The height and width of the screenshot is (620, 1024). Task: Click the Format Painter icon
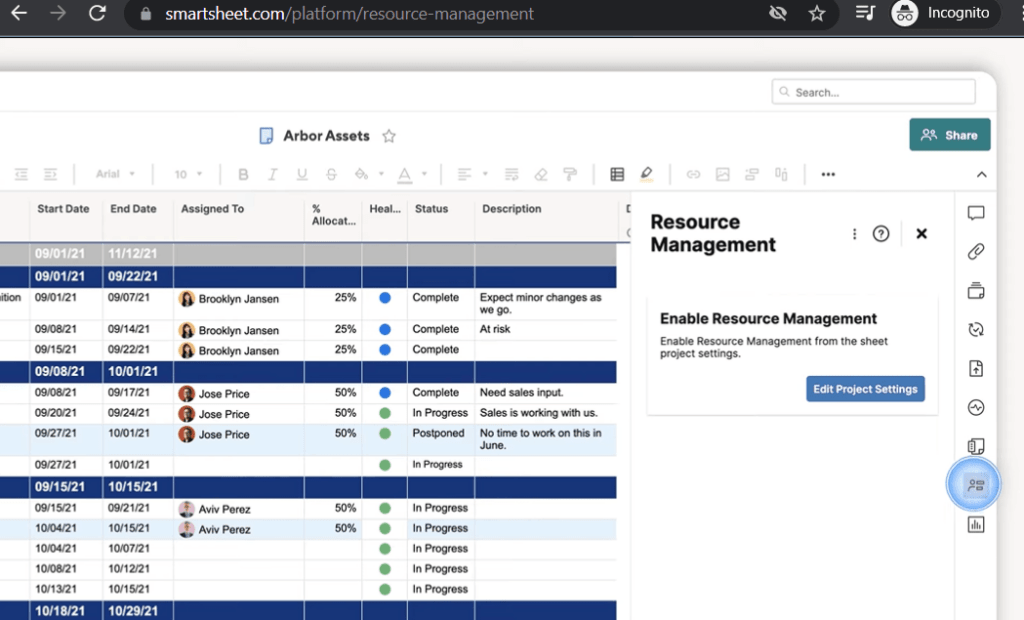tap(569, 174)
